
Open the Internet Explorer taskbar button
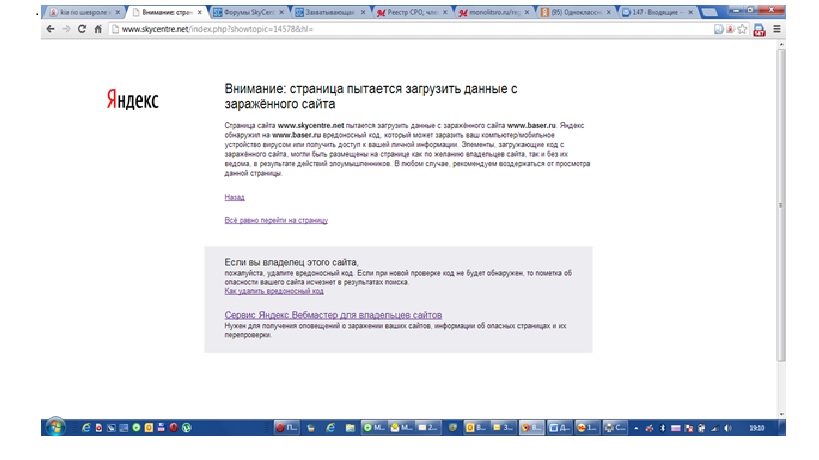click(x=330, y=428)
